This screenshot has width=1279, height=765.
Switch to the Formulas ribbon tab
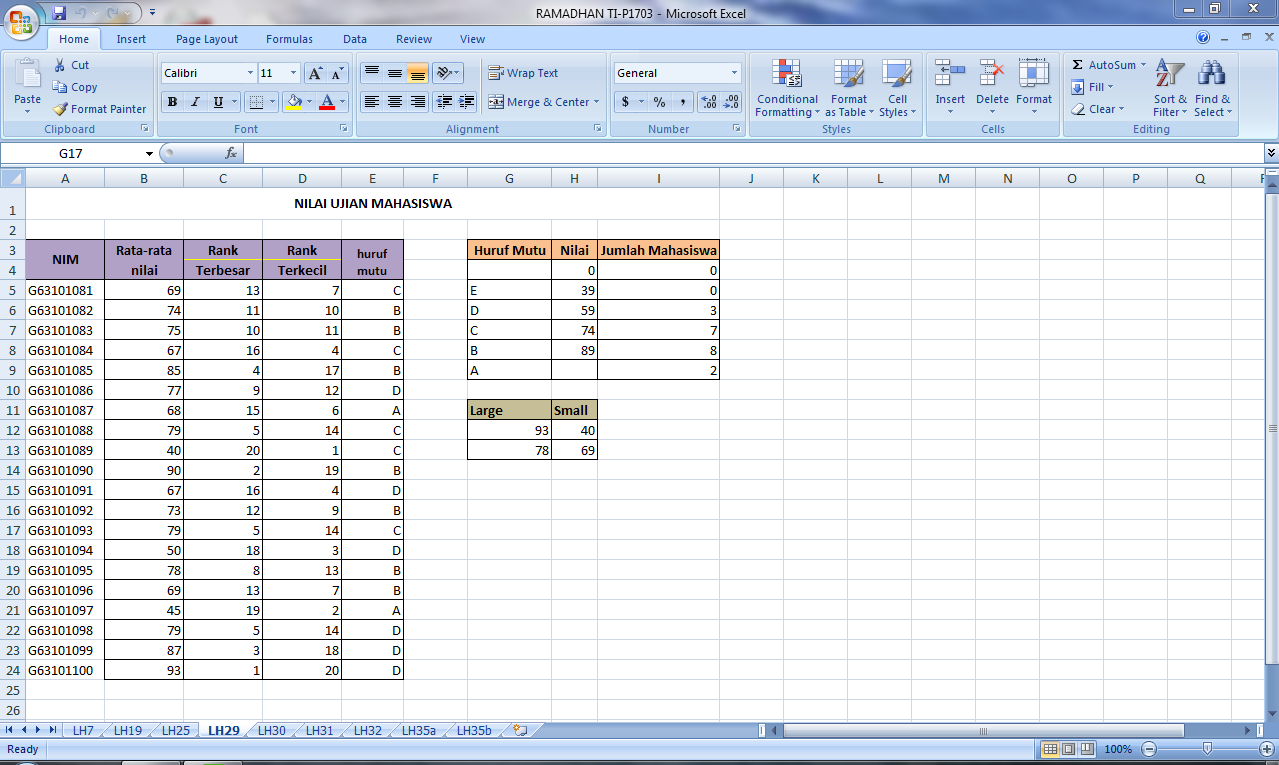point(289,39)
